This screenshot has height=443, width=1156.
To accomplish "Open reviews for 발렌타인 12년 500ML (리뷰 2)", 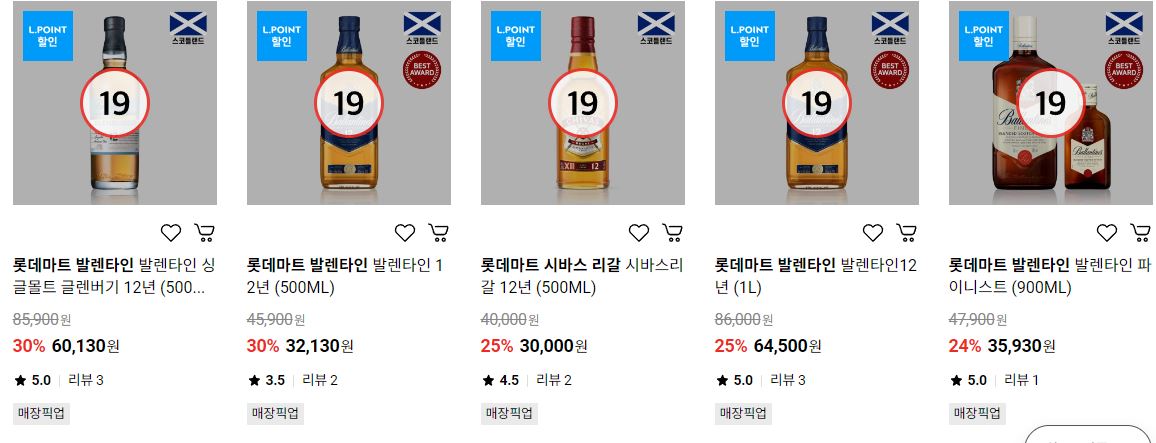I will tap(320, 380).
